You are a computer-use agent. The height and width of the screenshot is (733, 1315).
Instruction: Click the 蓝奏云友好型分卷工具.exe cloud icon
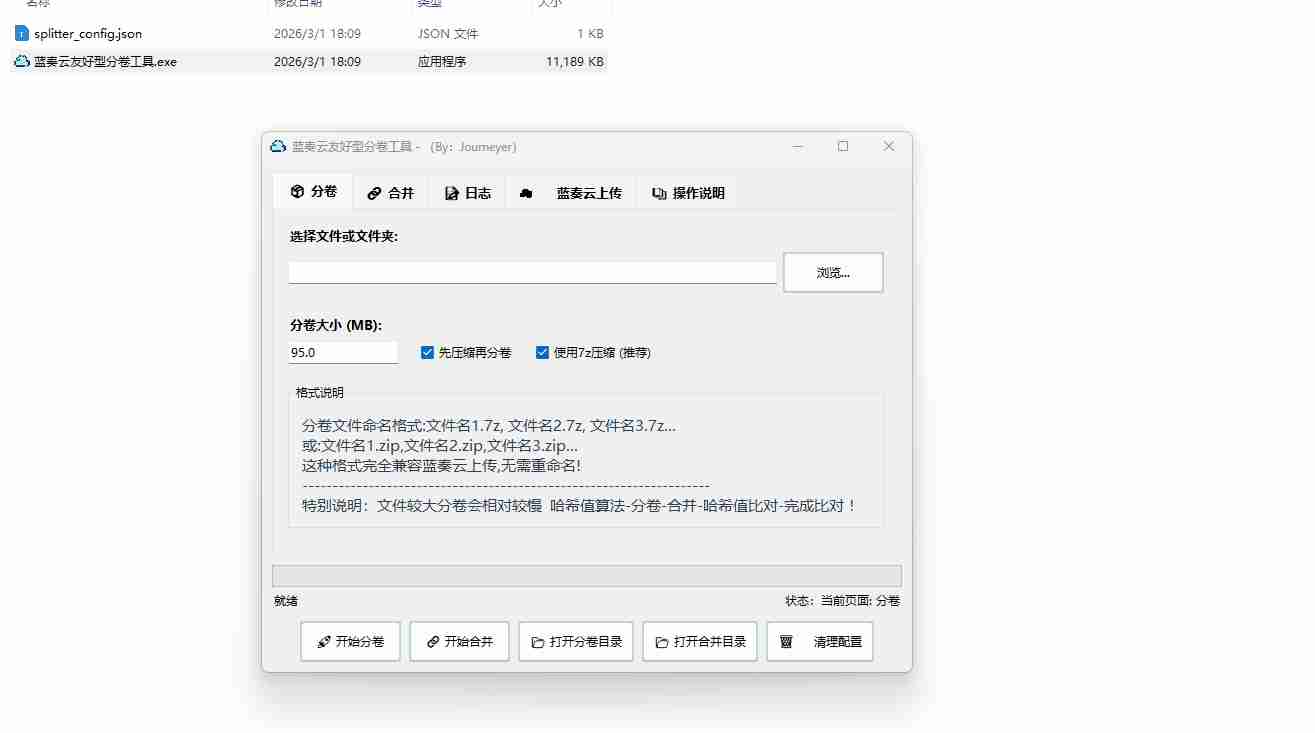22,61
